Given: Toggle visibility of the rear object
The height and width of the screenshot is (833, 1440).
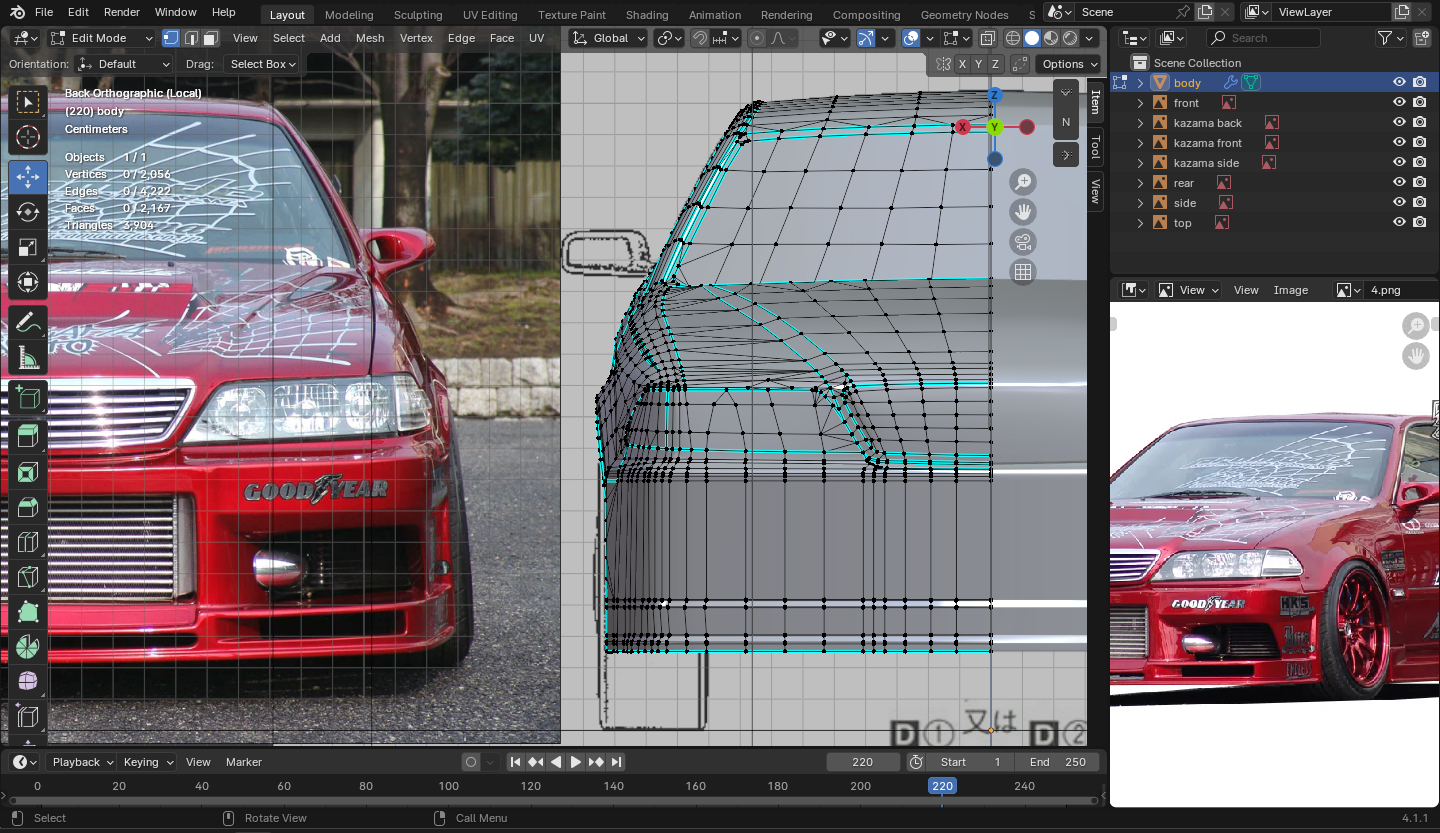Looking at the screenshot, I should pyautogui.click(x=1399, y=183).
